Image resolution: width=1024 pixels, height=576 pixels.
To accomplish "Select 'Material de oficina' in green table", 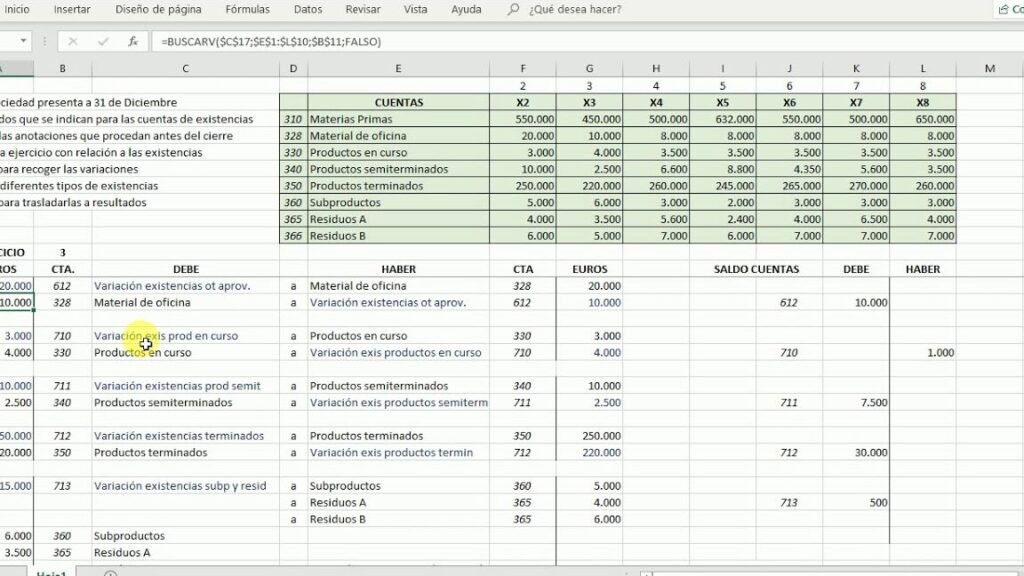I will point(398,136).
